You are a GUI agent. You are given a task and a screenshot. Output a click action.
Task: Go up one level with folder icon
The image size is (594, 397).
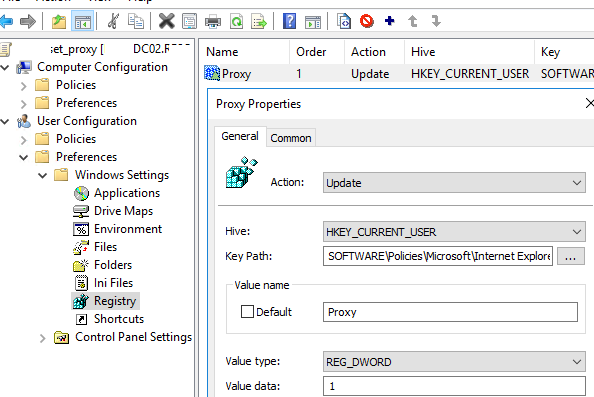coord(59,21)
